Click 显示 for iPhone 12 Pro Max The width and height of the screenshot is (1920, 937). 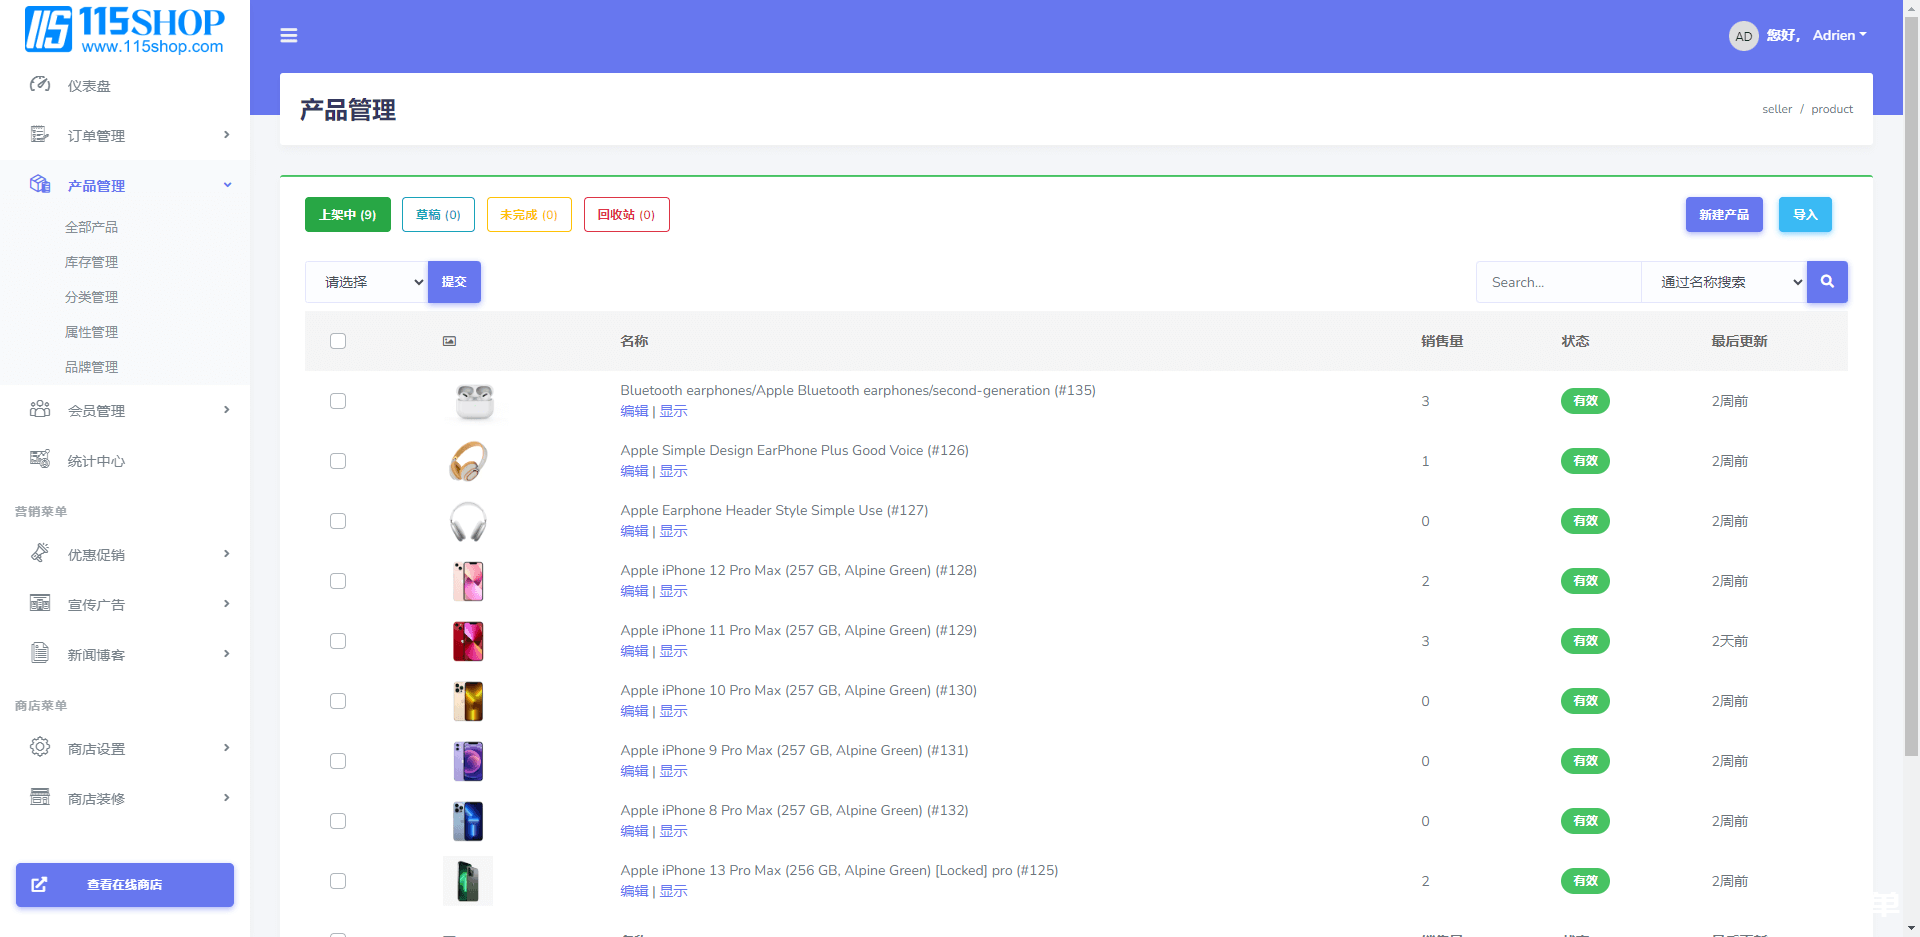coord(673,591)
